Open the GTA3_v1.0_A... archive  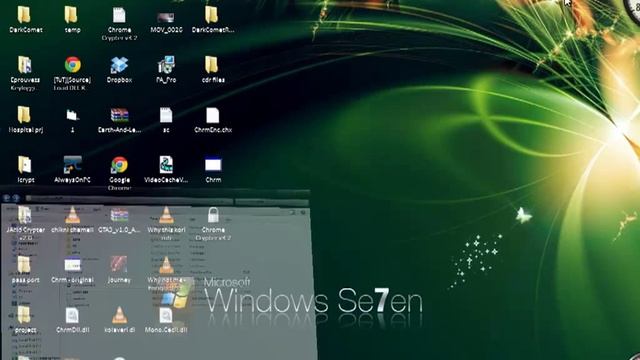pos(119,215)
